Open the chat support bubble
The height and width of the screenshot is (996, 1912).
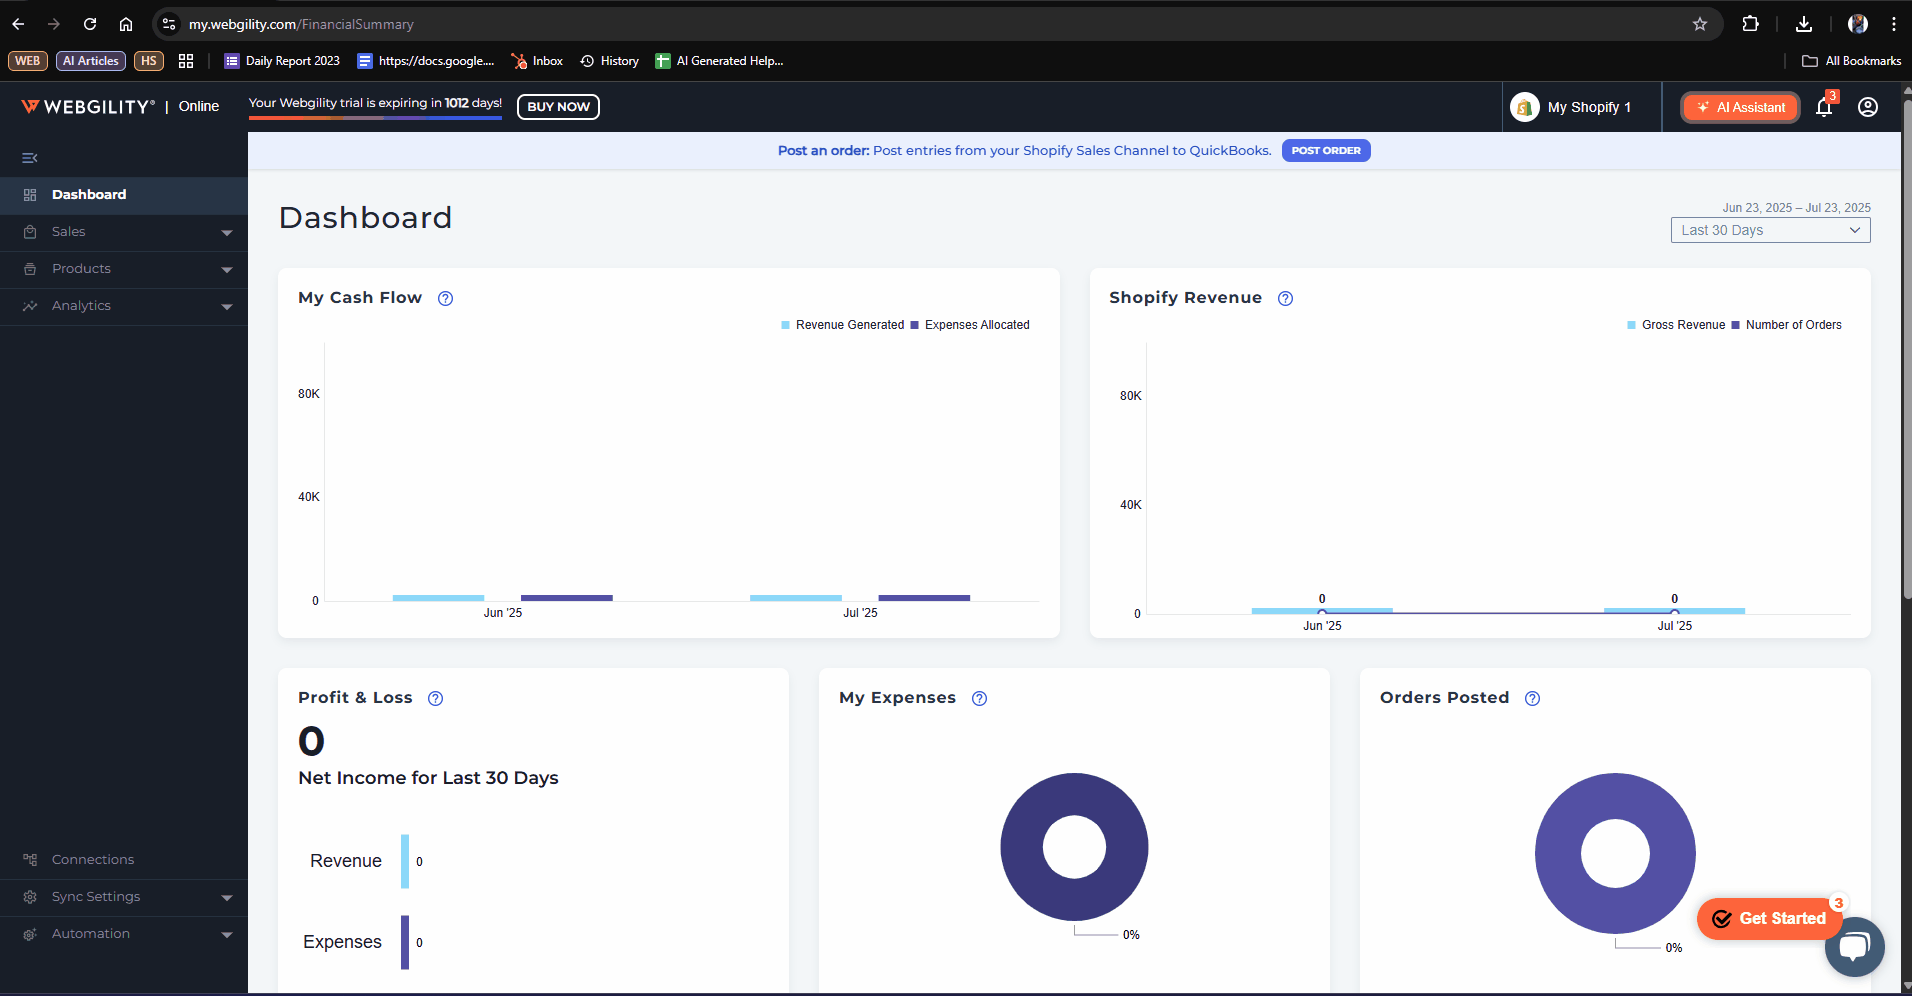coord(1854,946)
